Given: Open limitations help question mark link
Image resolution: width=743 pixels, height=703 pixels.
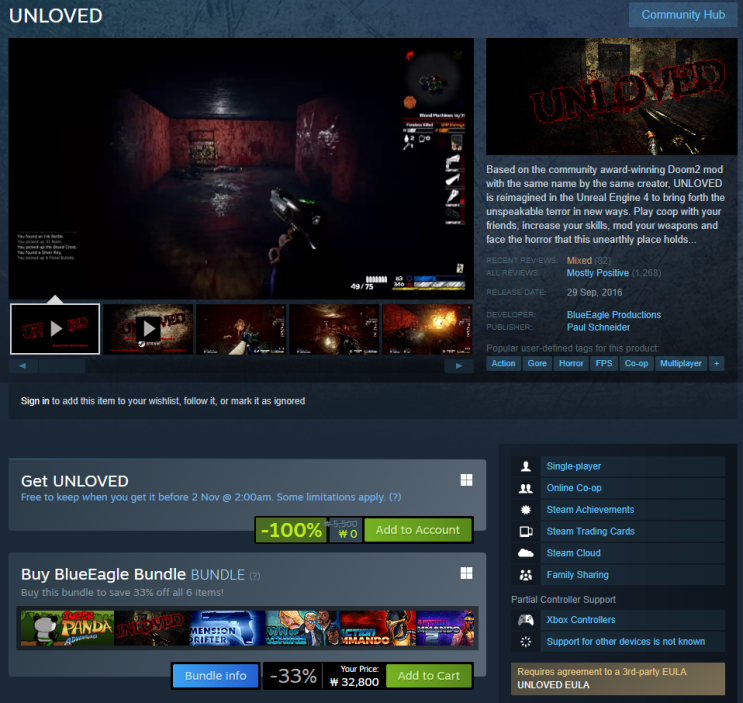Looking at the screenshot, I should click(x=395, y=497).
